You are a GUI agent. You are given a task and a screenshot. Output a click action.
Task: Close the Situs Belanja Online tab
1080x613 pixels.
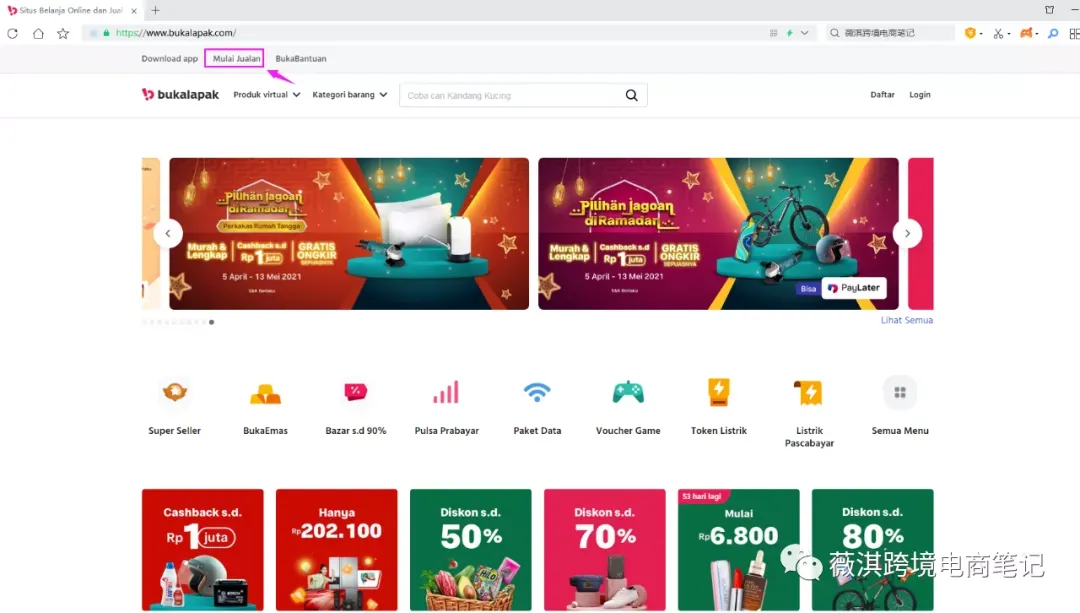134,10
